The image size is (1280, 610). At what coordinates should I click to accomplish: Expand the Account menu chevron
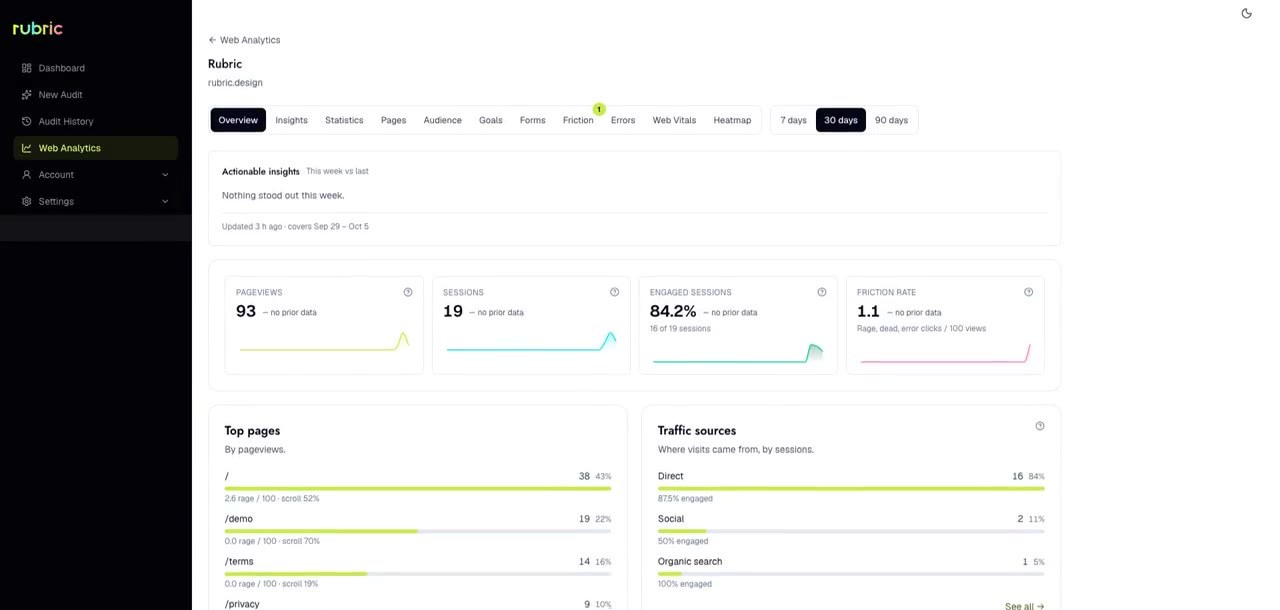click(x=165, y=175)
